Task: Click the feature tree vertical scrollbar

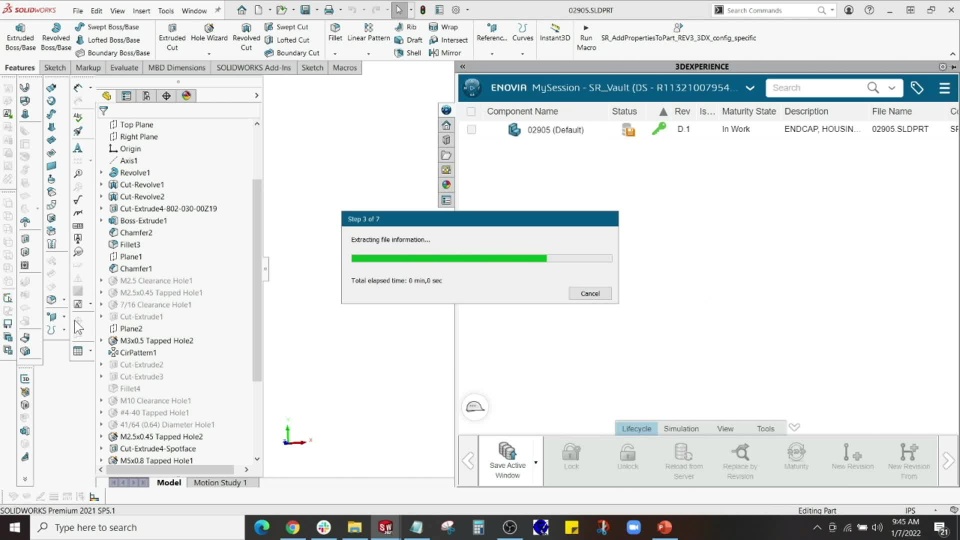Action: [x=257, y=280]
